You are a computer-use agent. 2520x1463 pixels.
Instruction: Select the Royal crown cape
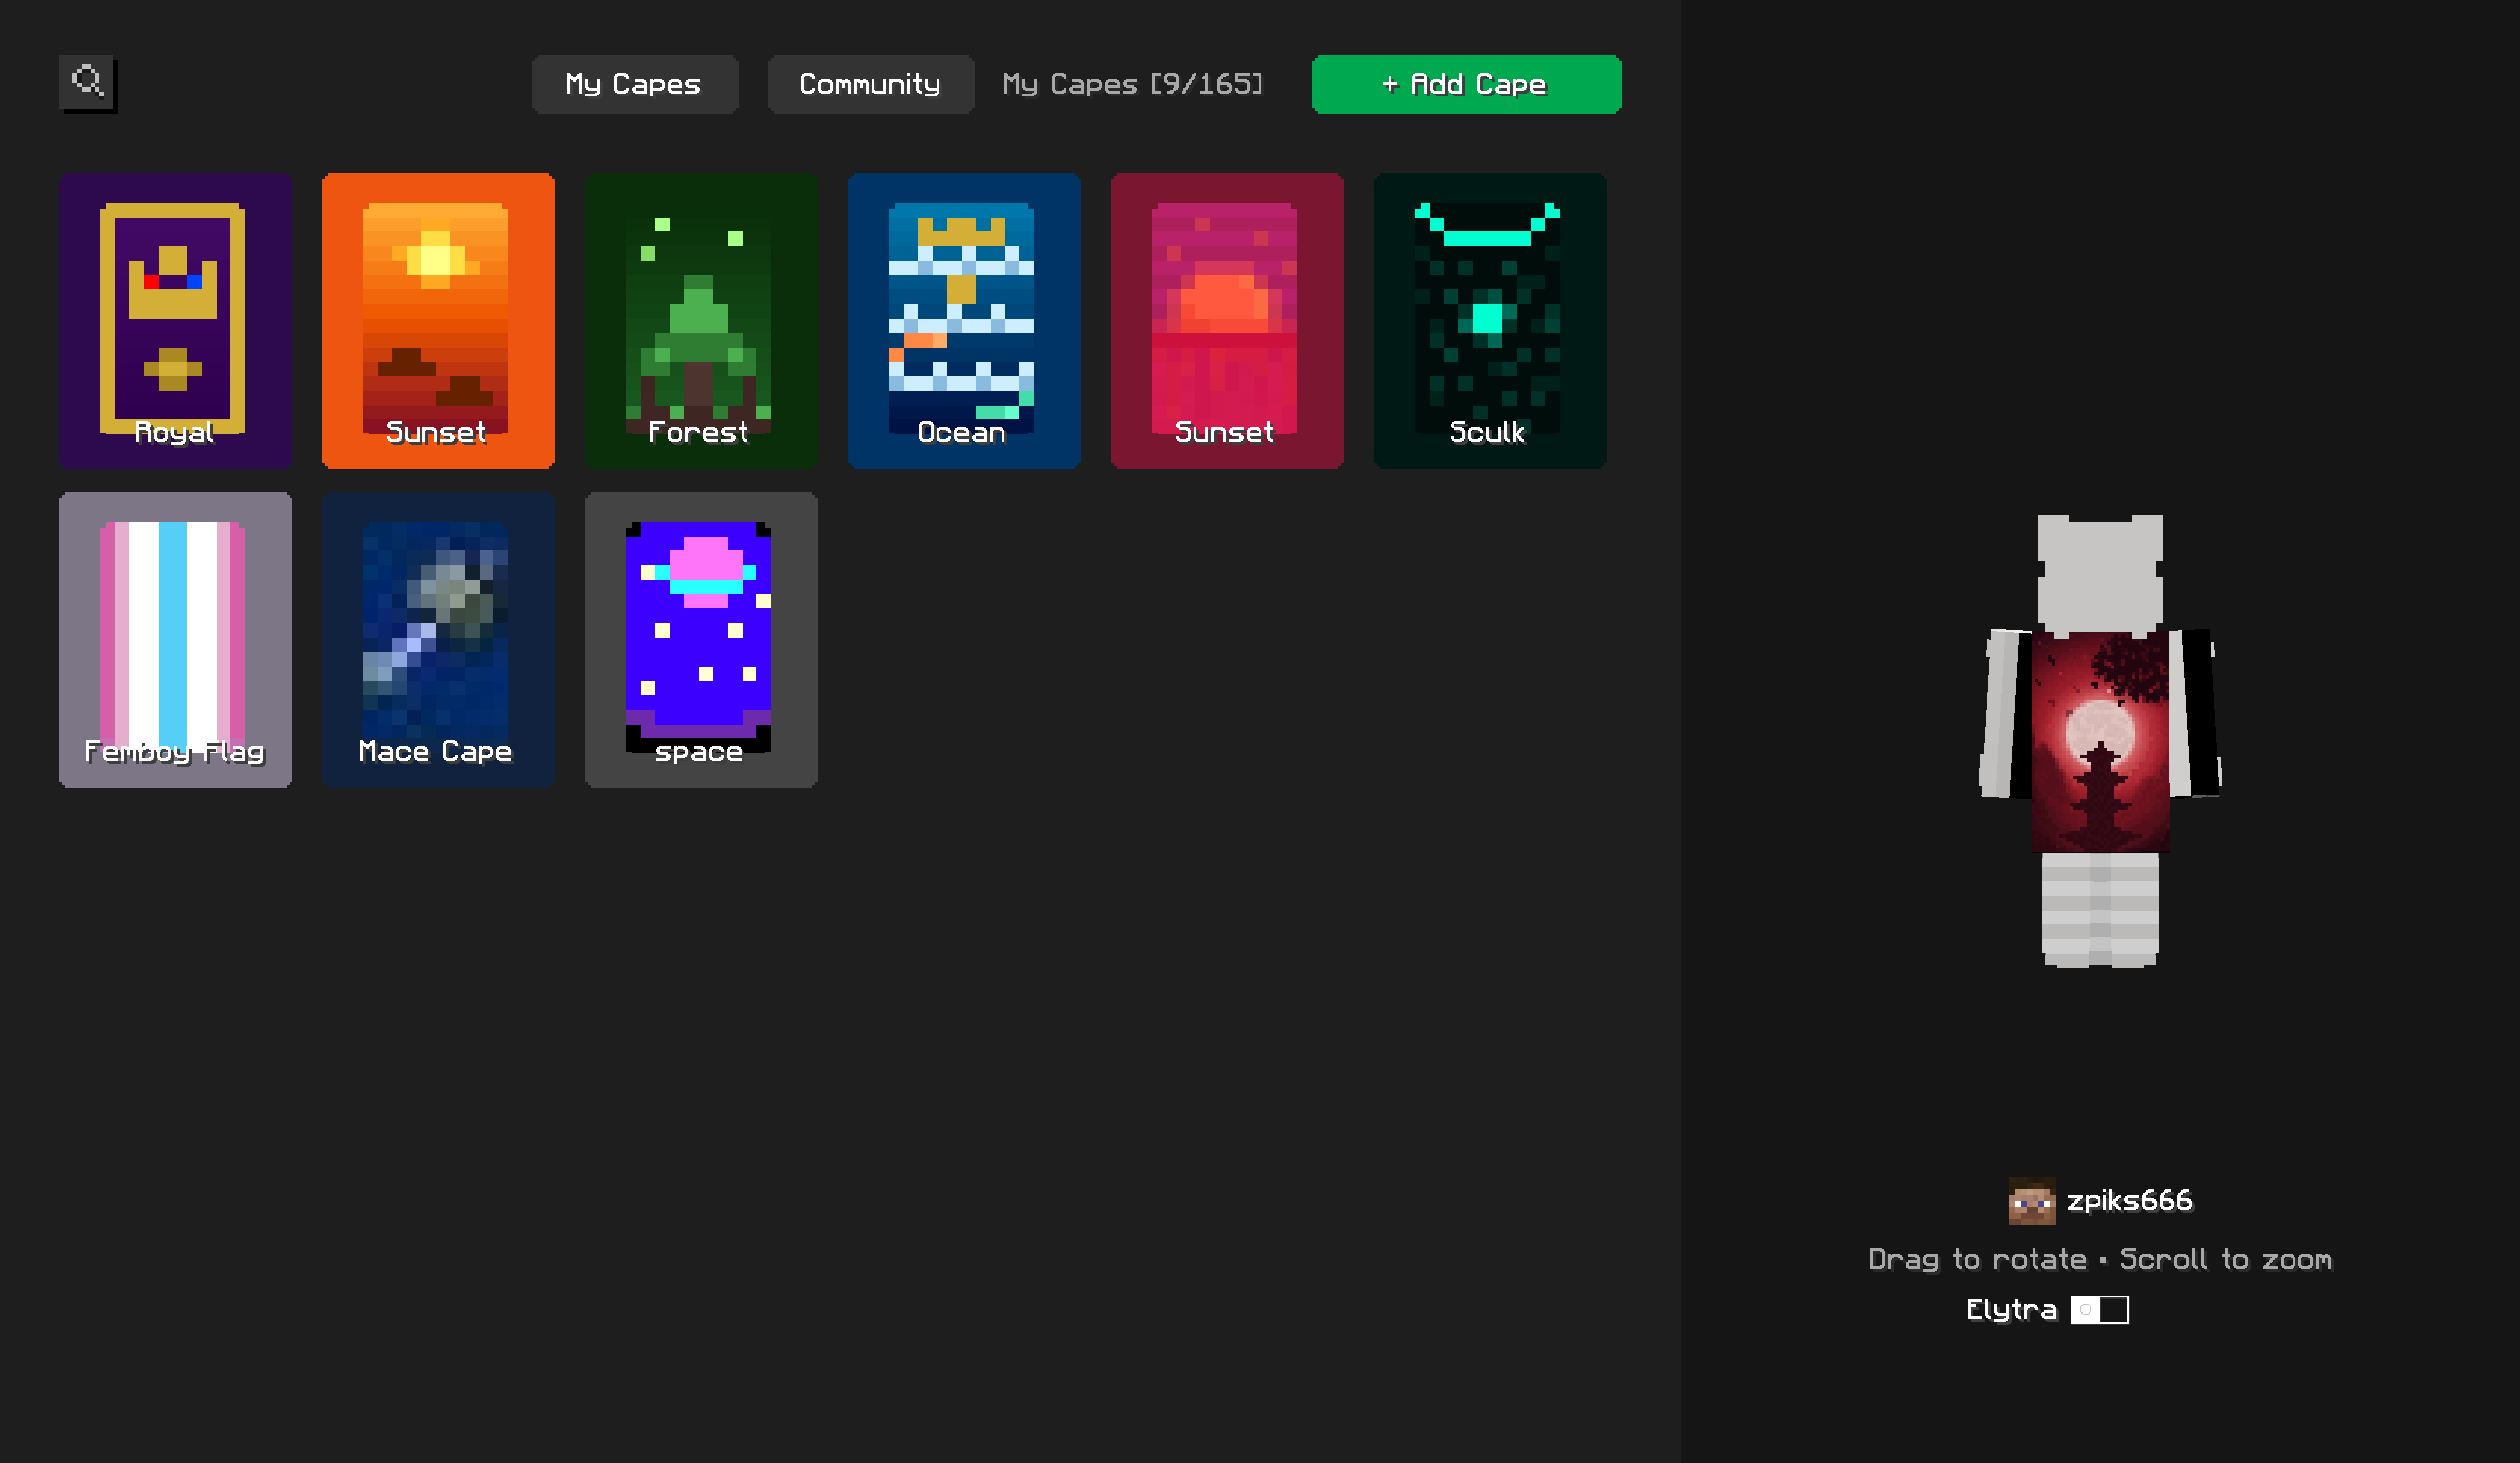click(x=175, y=320)
